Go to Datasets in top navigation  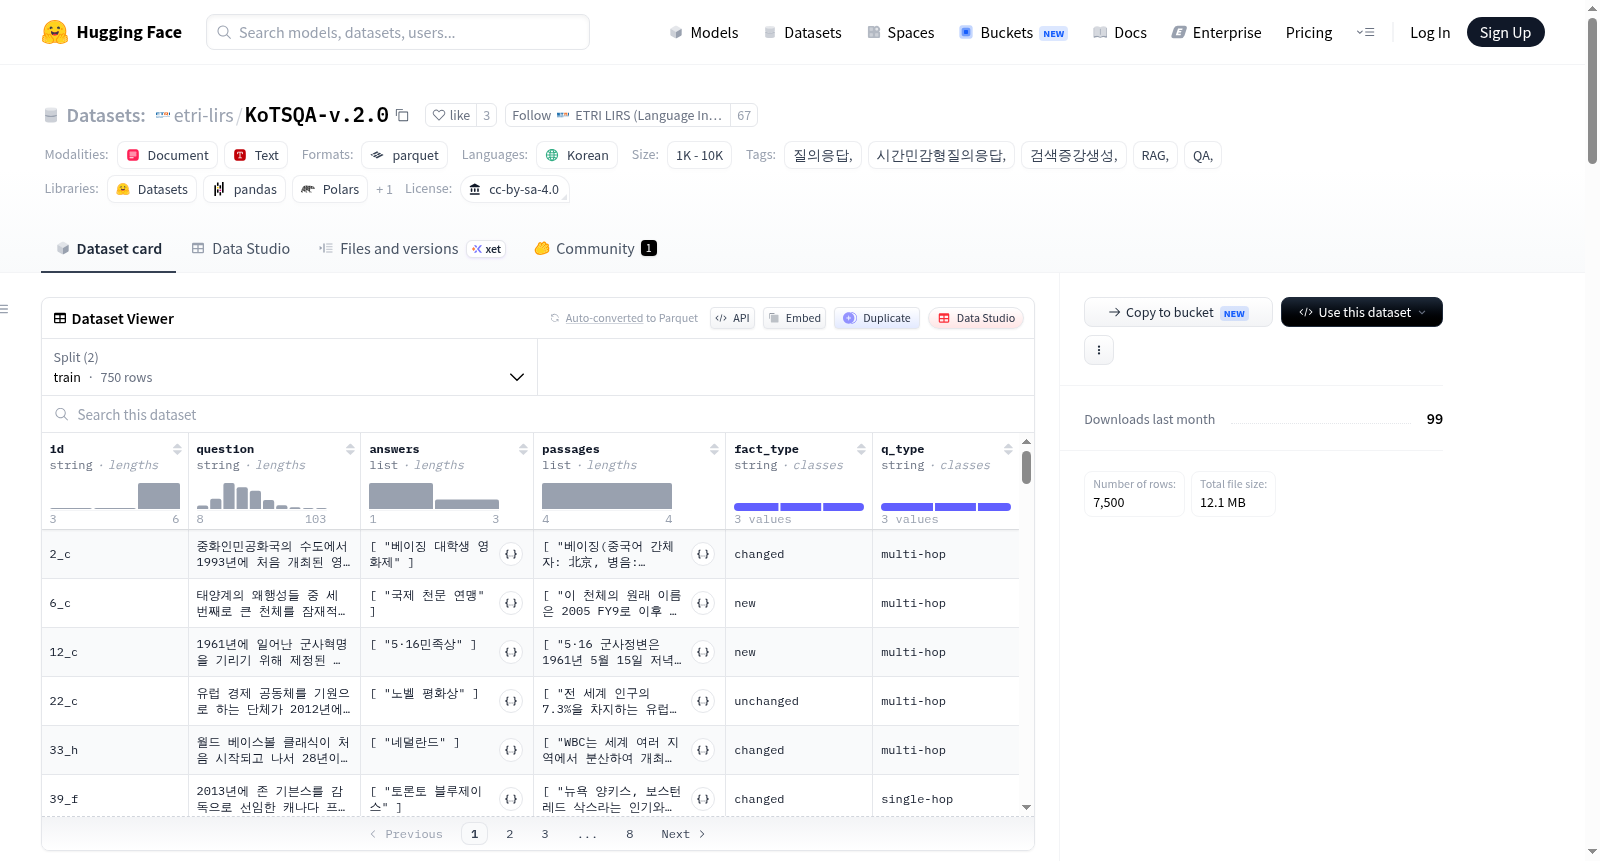[x=802, y=32]
